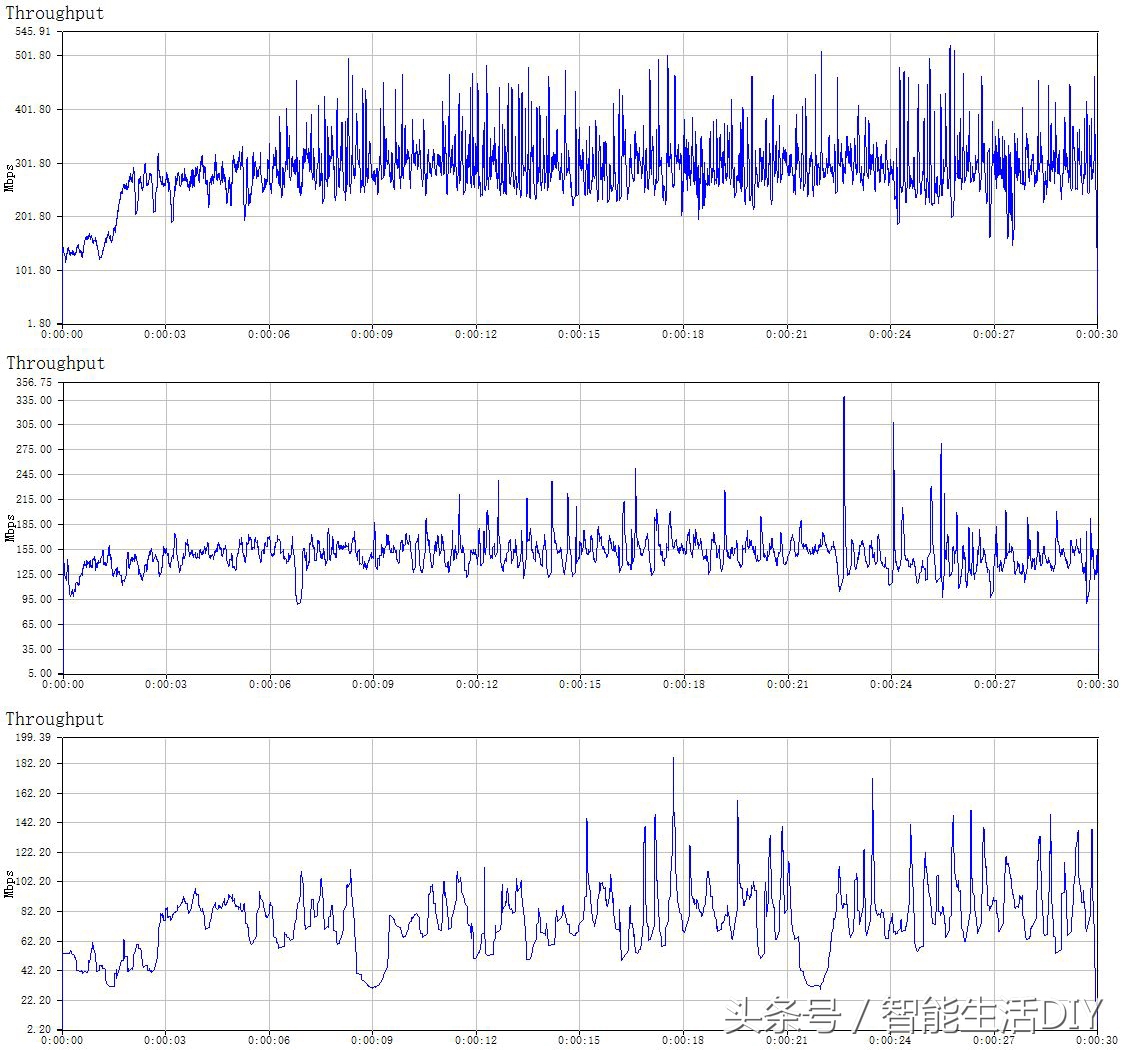
Task: Click 0:00:03 time label under the second chart
Action: tap(165, 685)
